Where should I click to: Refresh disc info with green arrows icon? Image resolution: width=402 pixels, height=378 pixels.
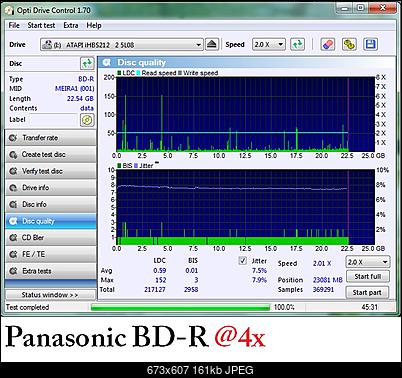(87, 63)
